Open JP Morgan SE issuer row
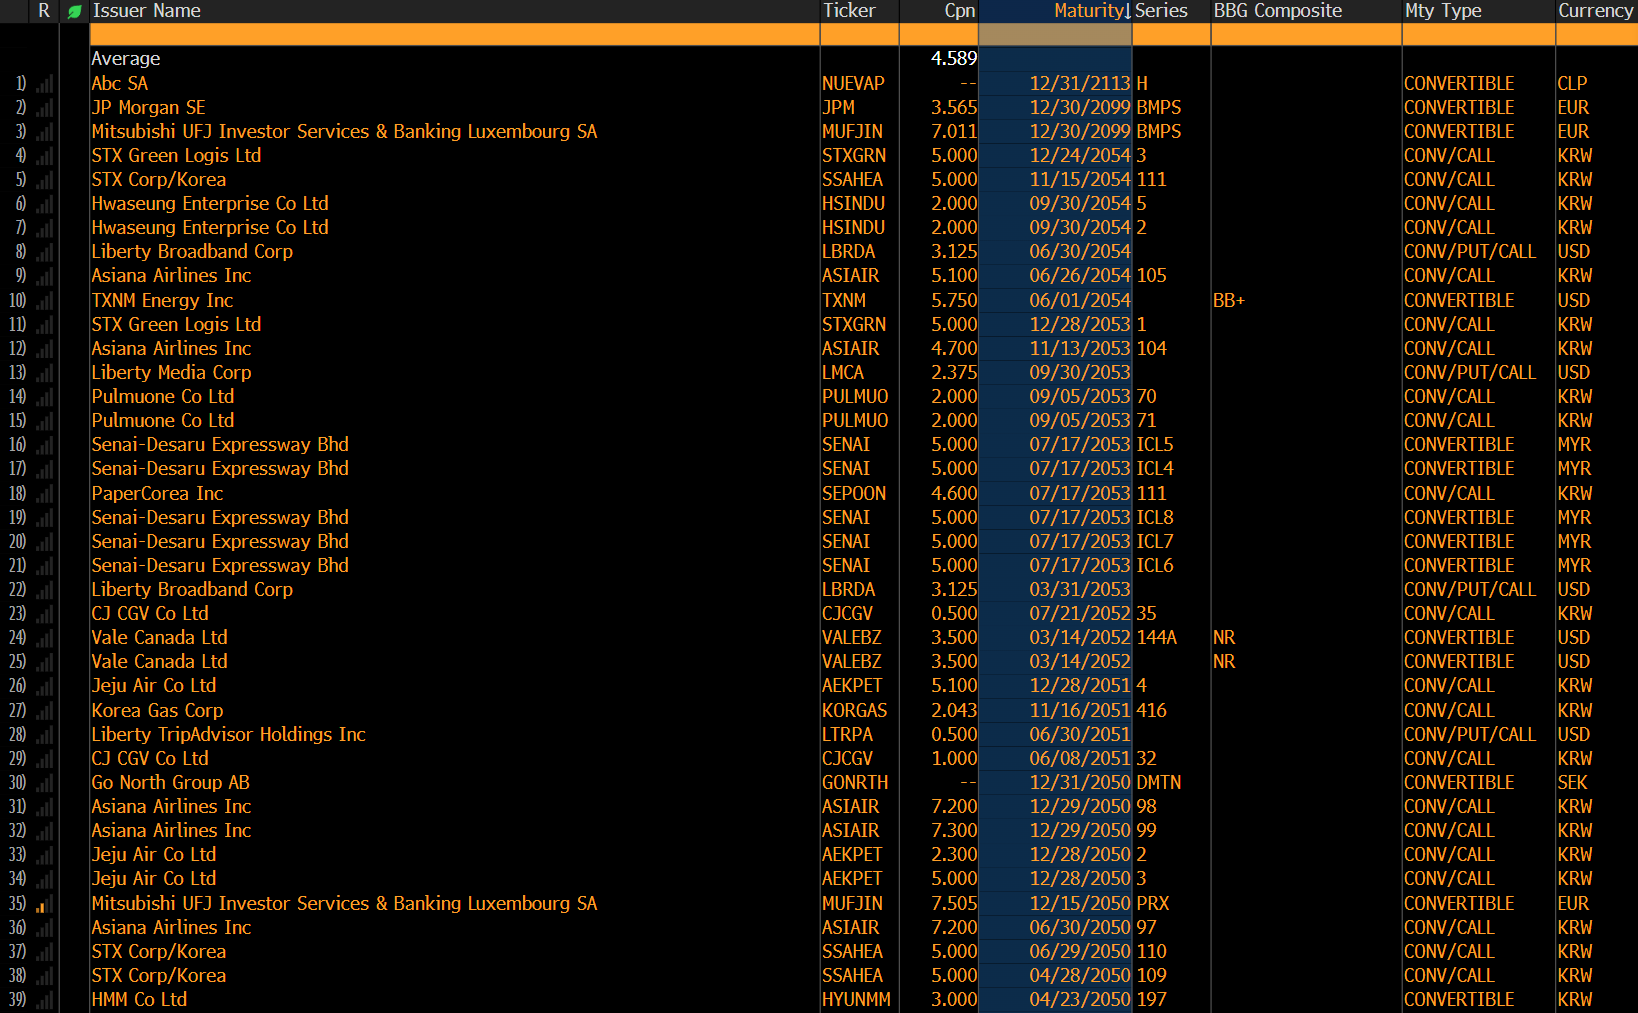This screenshot has width=1638, height=1013. point(148,108)
